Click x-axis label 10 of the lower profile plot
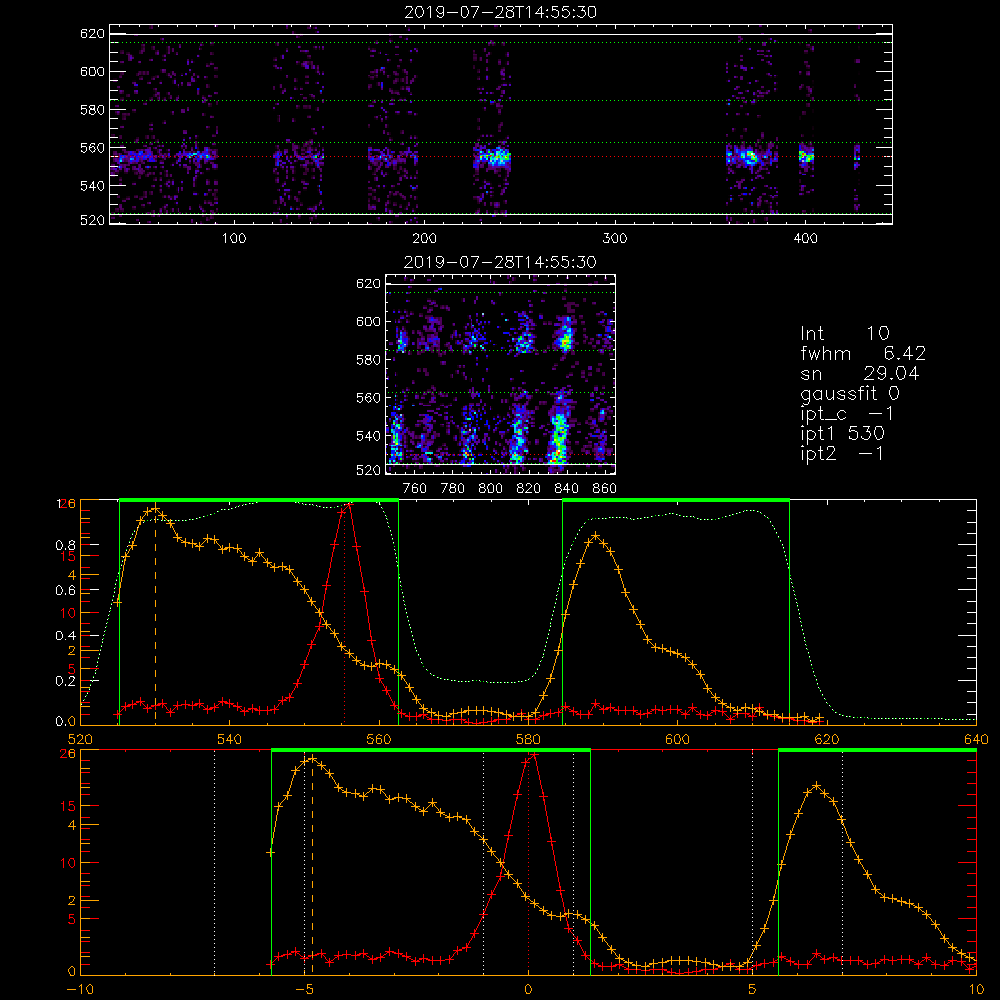 (976, 989)
